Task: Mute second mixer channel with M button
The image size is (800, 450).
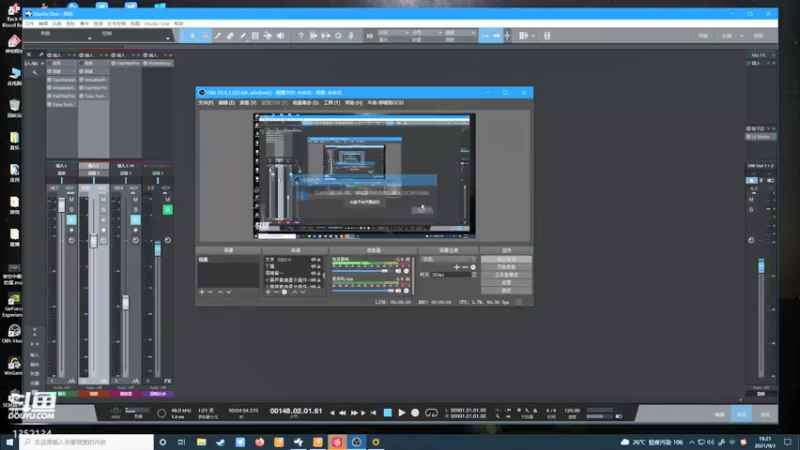Action: [x=104, y=199]
